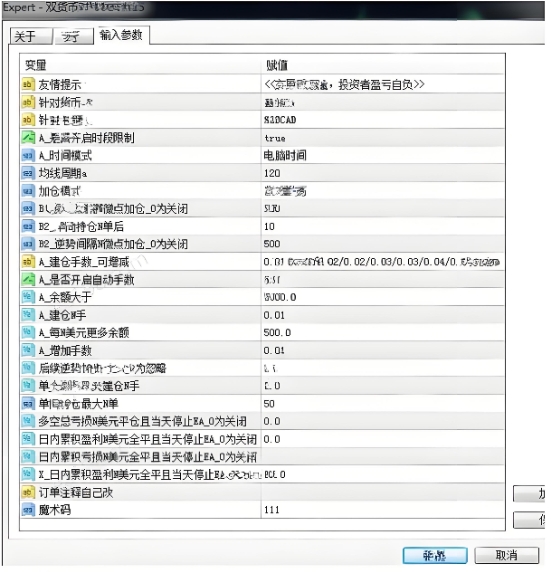This screenshot has height=572, width=551.
Task: Select the B2_逆势间隔N微点加仓_0为关闭 variable name
Action: (x=113, y=245)
